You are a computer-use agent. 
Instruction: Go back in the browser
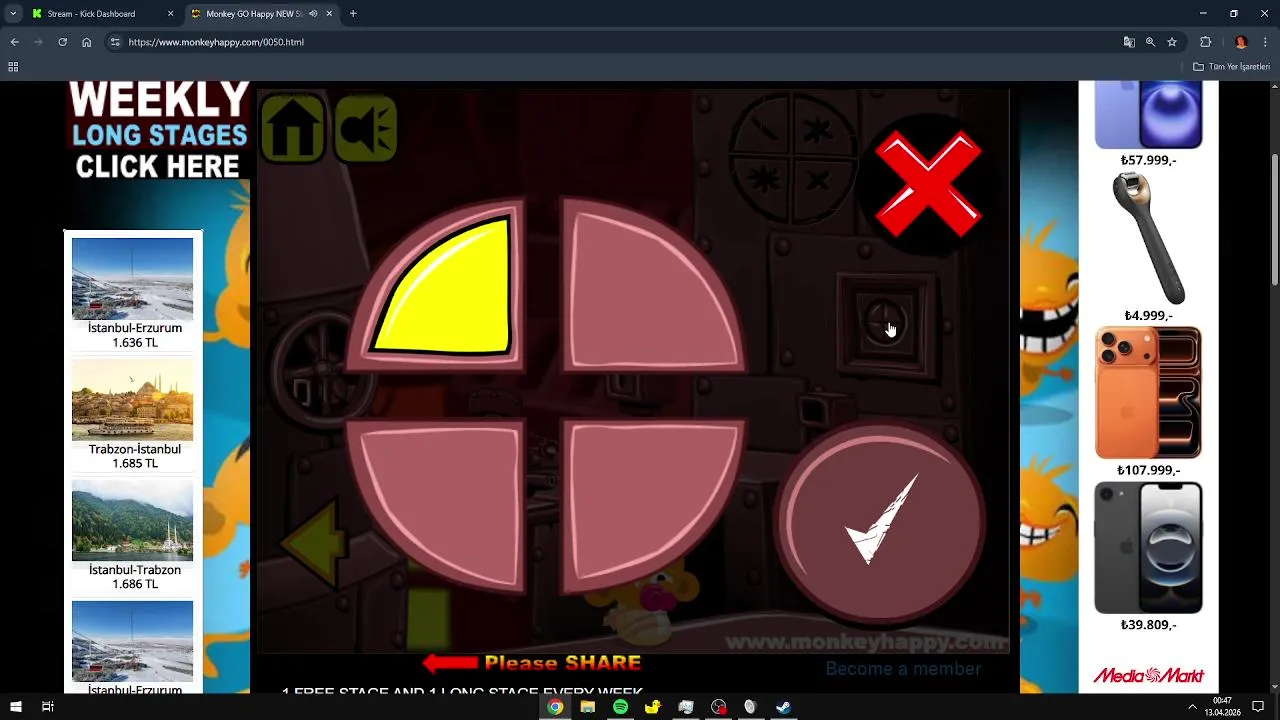tap(15, 42)
